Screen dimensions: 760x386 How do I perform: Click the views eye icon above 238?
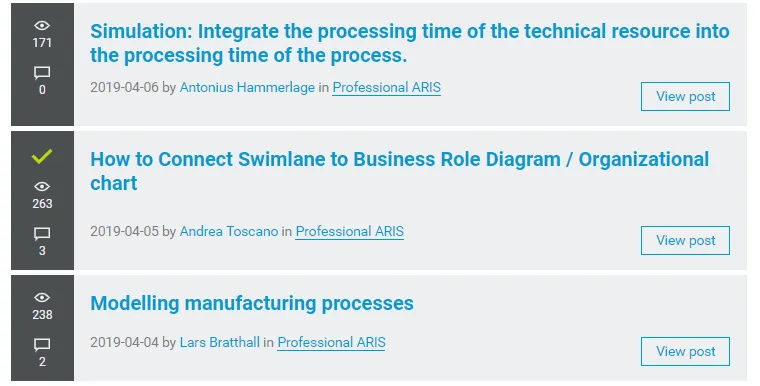pyautogui.click(x=42, y=298)
